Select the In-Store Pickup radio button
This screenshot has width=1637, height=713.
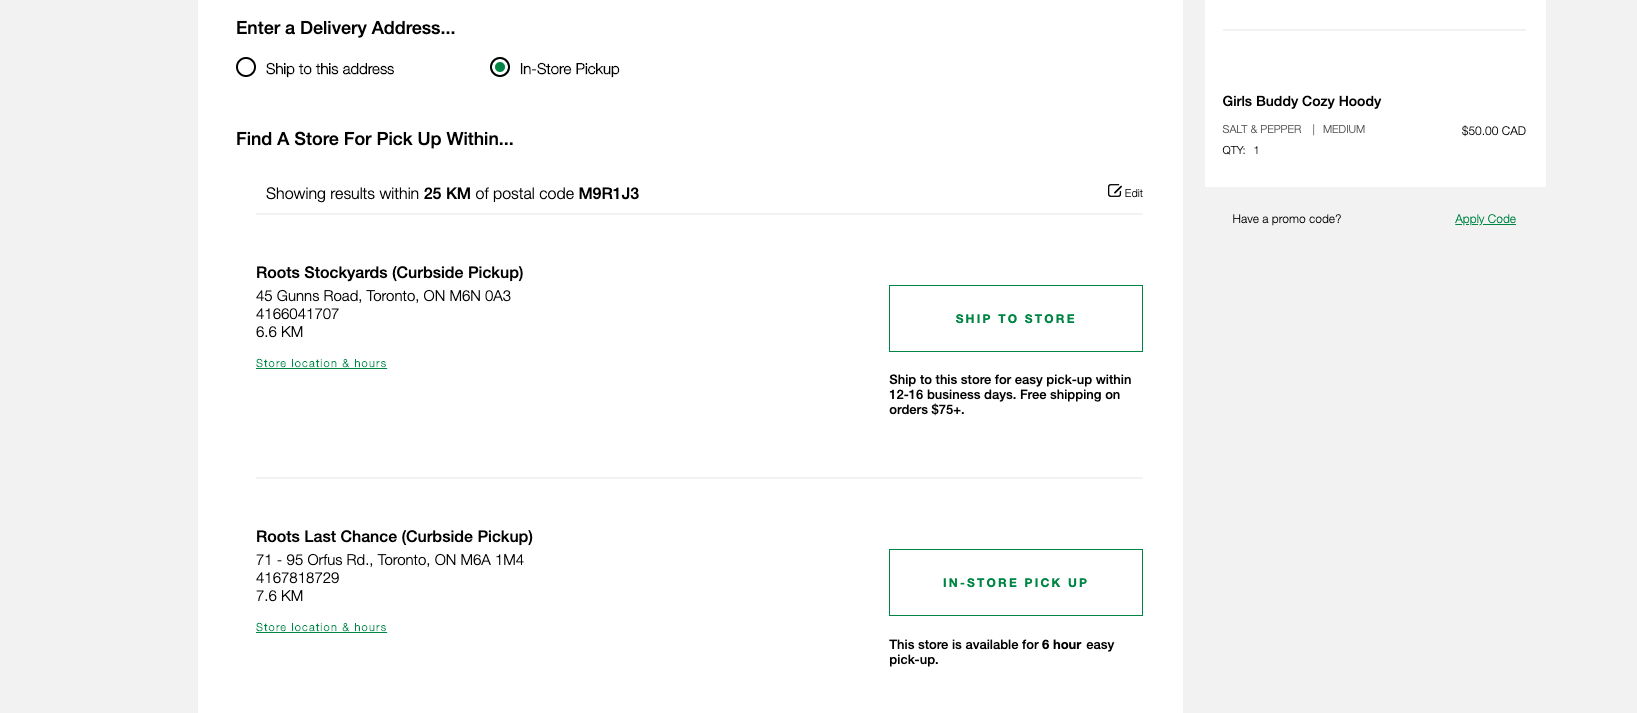point(500,67)
